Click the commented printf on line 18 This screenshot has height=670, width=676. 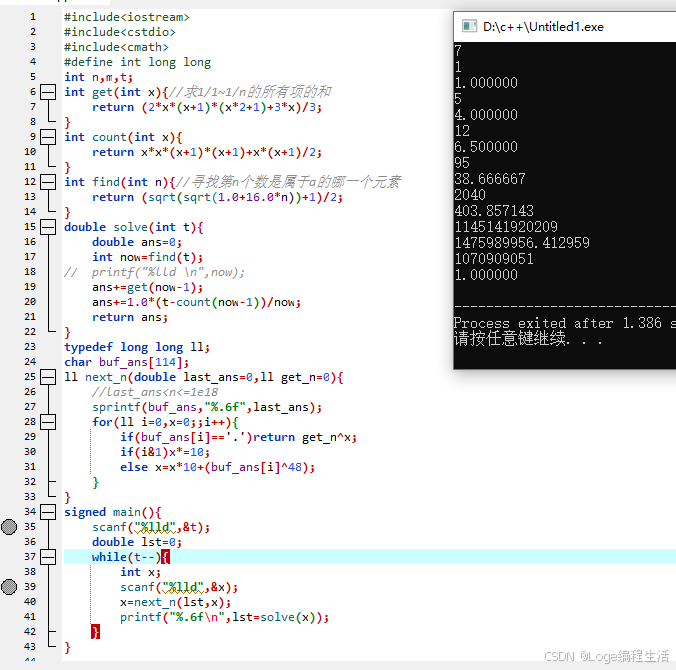(154, 272)
